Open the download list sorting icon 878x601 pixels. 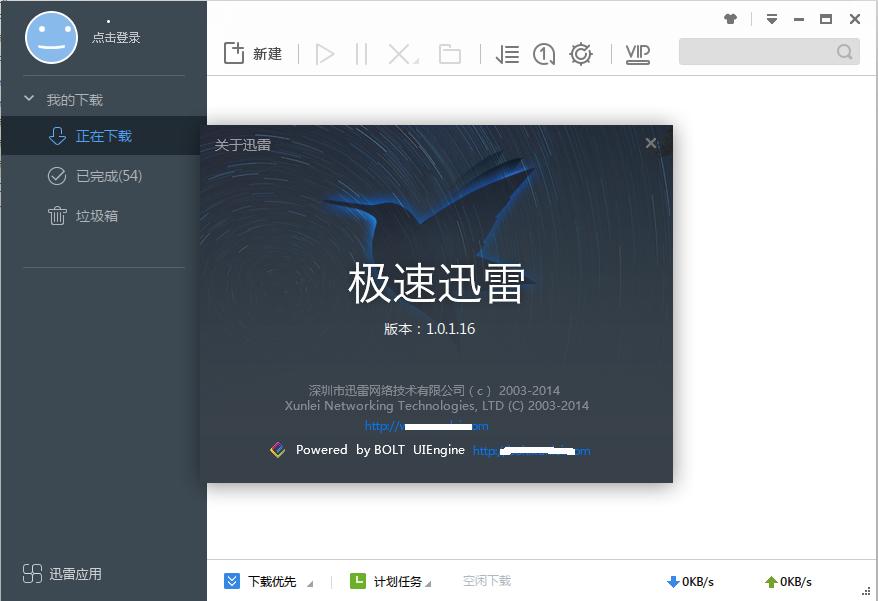pos(507,54)
